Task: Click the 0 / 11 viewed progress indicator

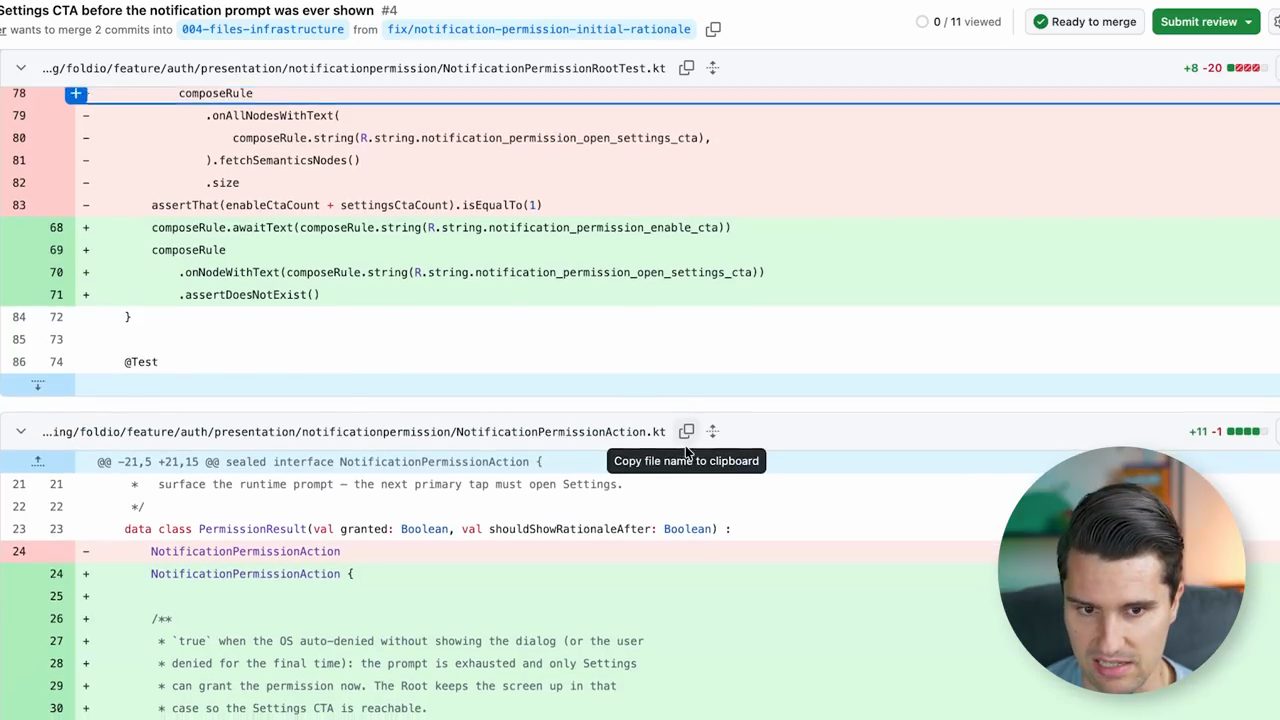Action: pyautogui.click(x=958, y=22)
